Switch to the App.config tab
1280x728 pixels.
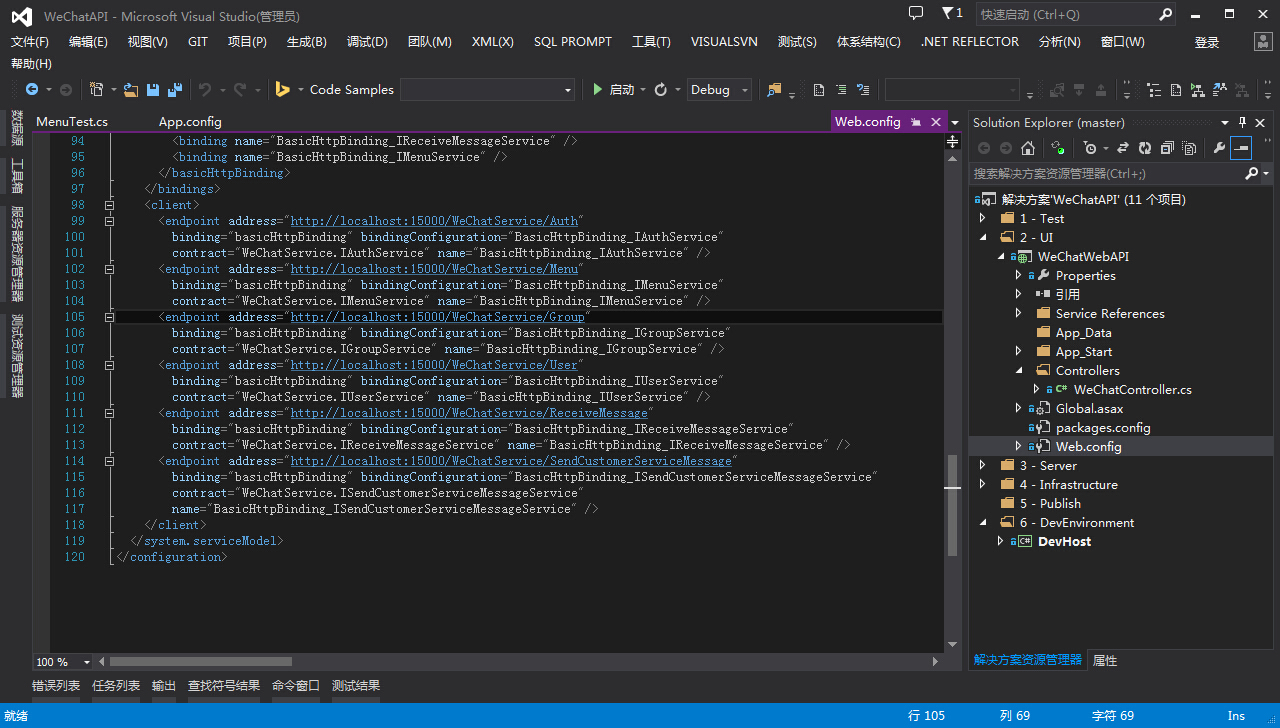point(190,122)
